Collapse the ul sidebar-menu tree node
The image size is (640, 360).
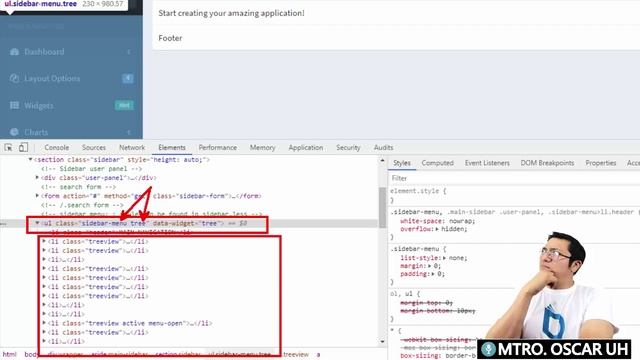pyautogui.click(x=37, y=223)
